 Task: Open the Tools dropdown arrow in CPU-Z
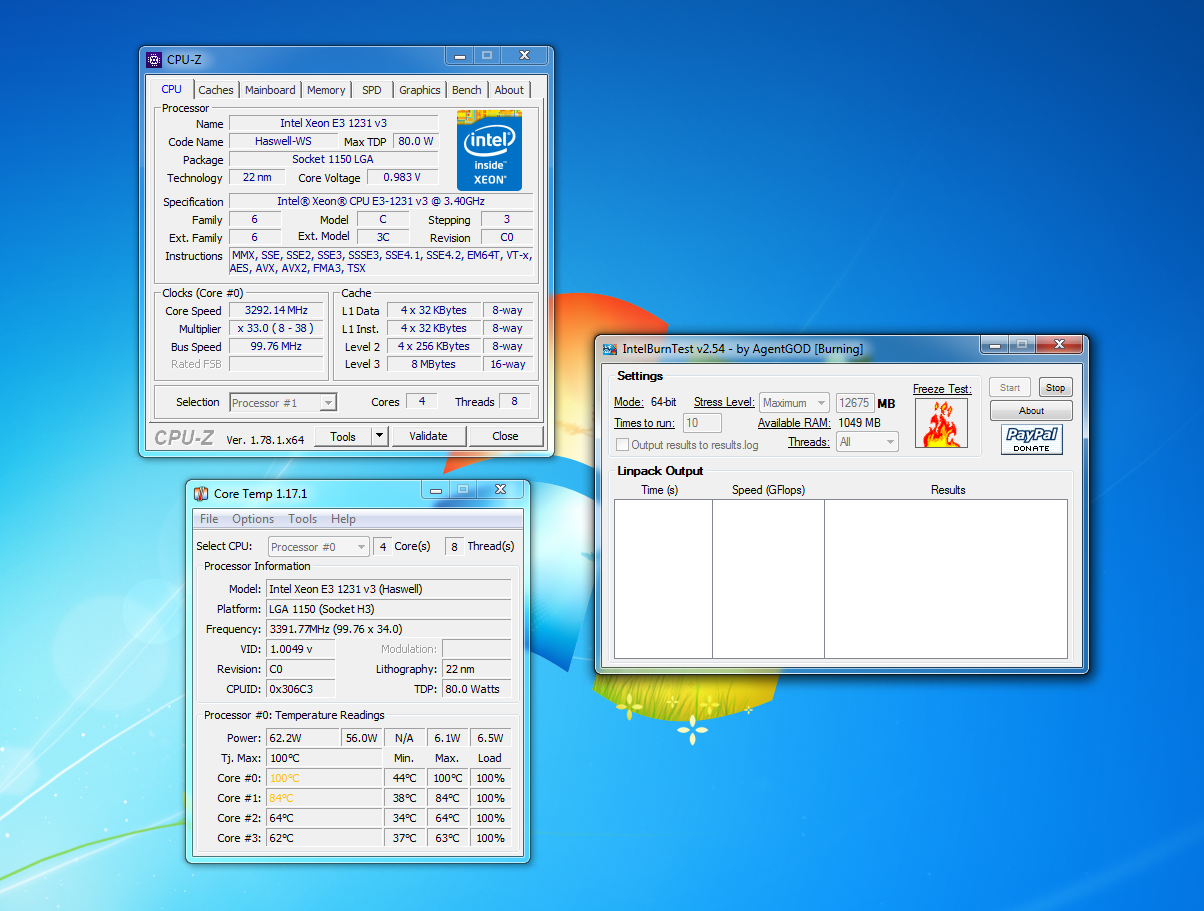click(x=379, y=436)
